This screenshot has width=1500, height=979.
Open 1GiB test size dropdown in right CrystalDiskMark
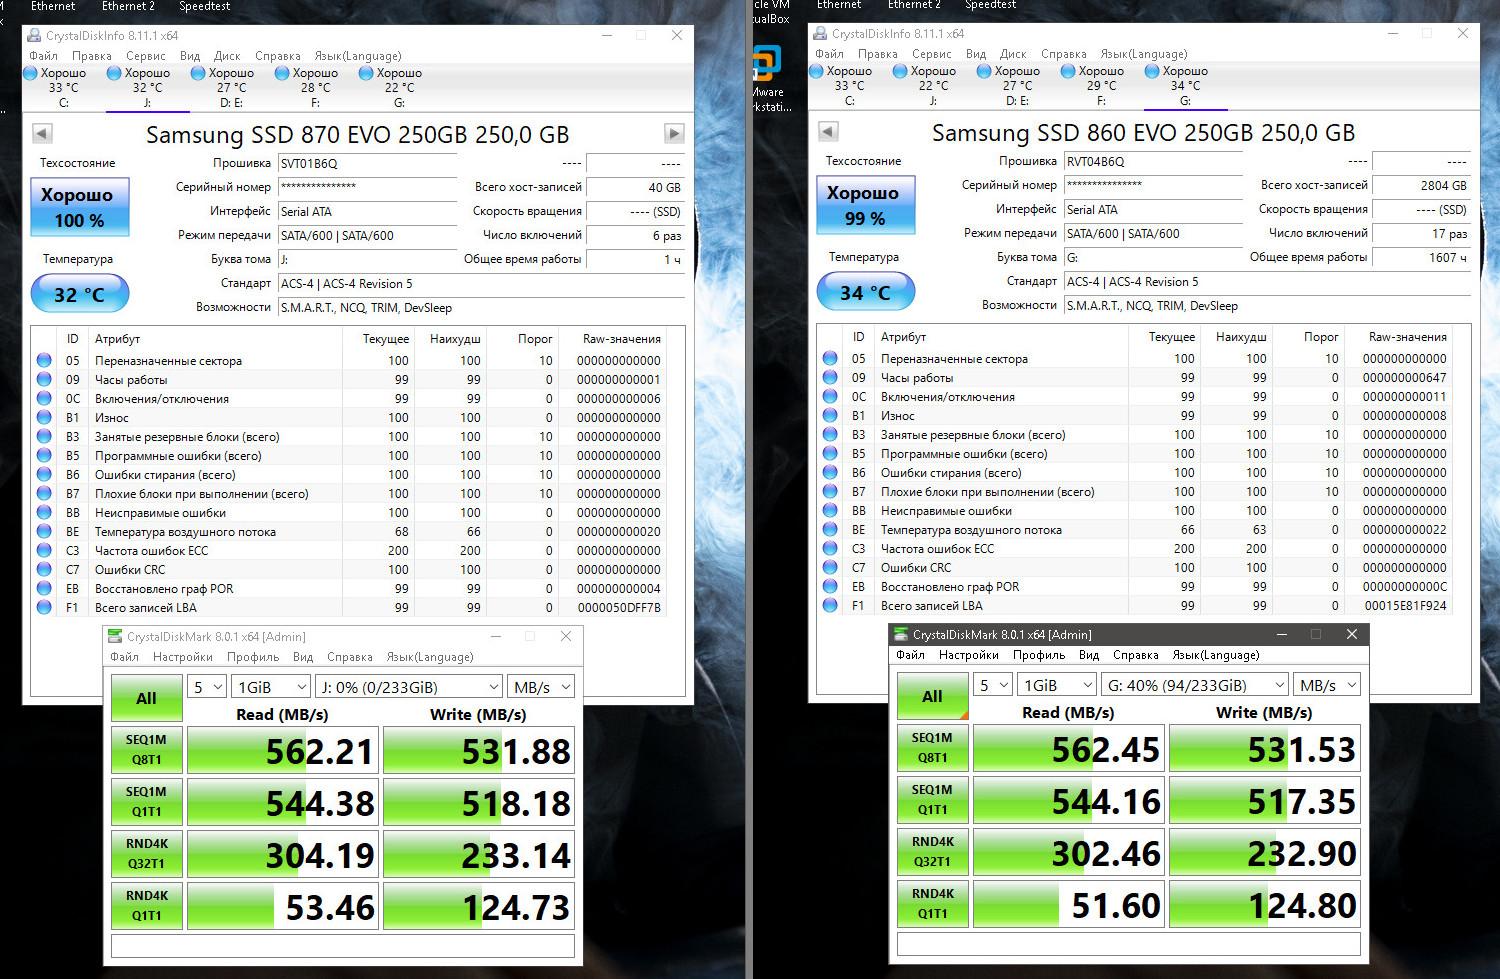tap(1056, 685)
